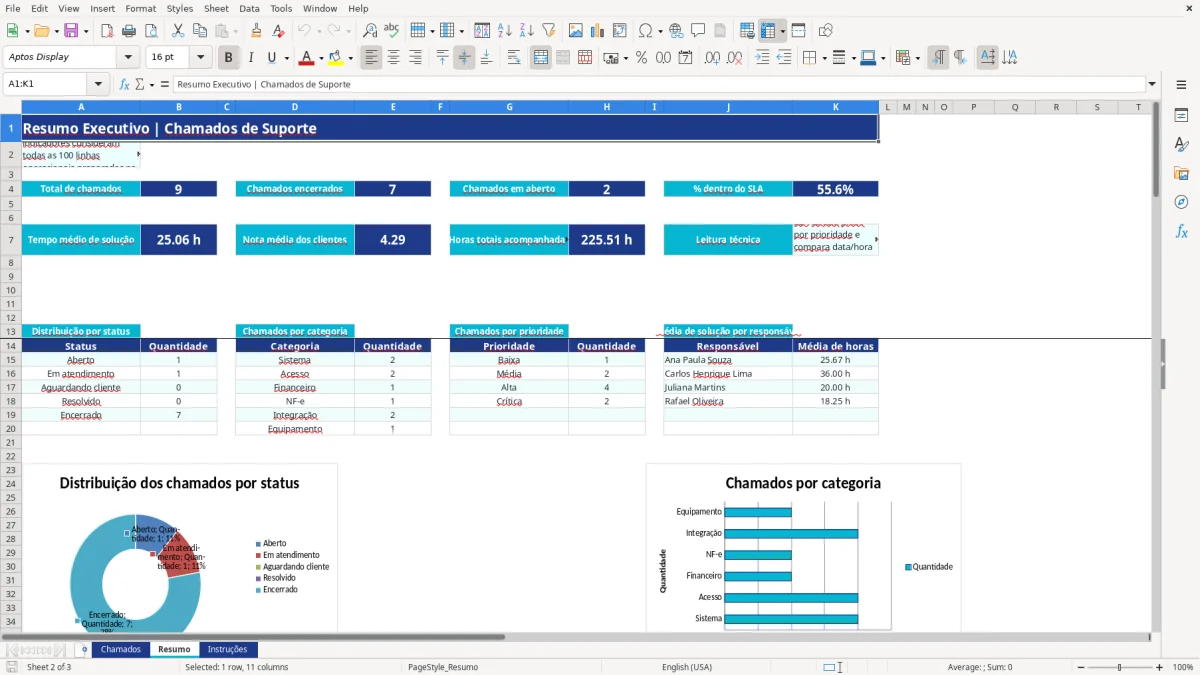Open the borders dropdown arrow
This screenshot has width=1200, height=675.
[x=824, y=58]
